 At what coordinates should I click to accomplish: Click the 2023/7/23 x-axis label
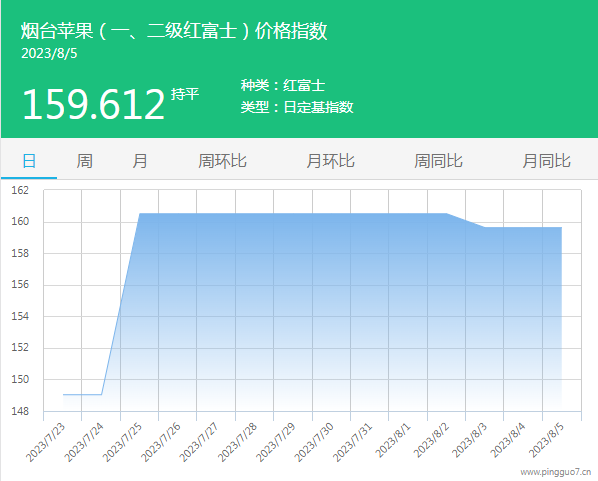[46, 442]
